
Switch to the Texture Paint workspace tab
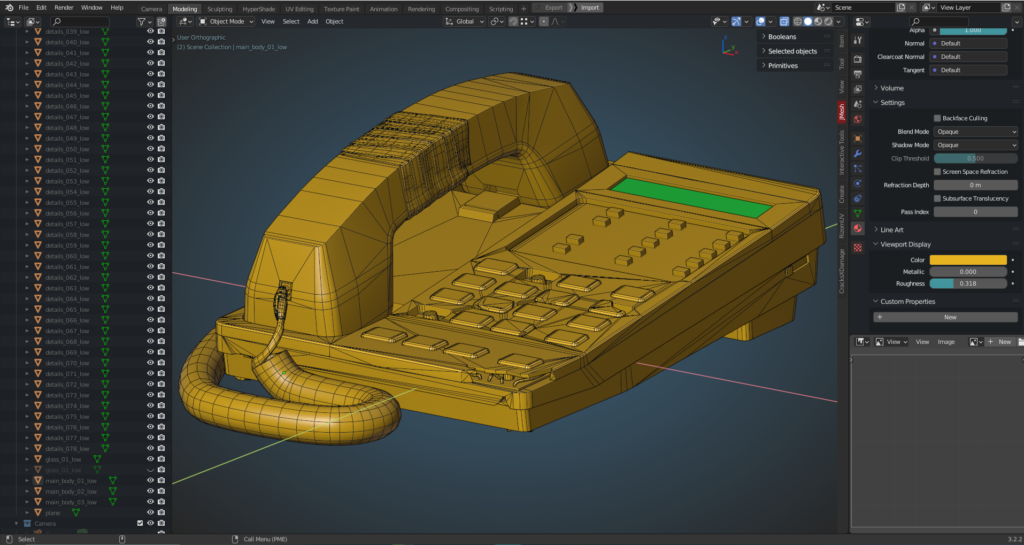342,9
